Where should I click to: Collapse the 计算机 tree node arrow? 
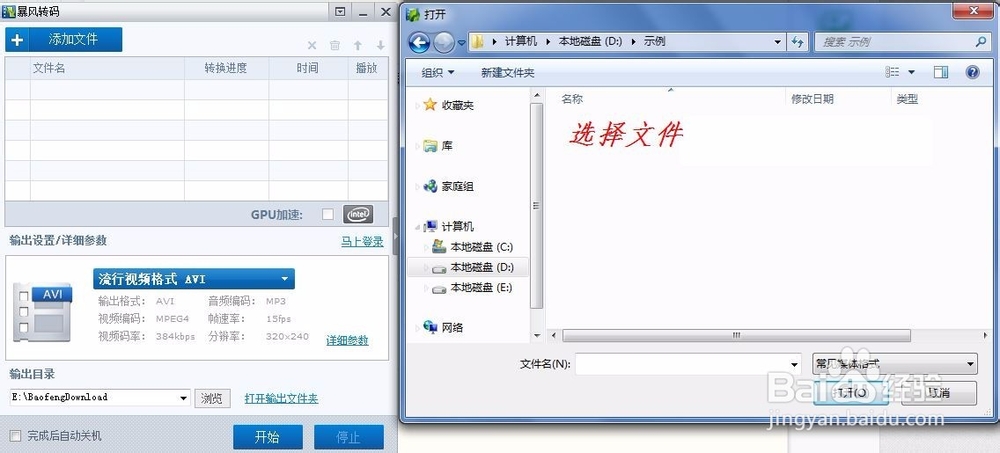pos(416,226)
